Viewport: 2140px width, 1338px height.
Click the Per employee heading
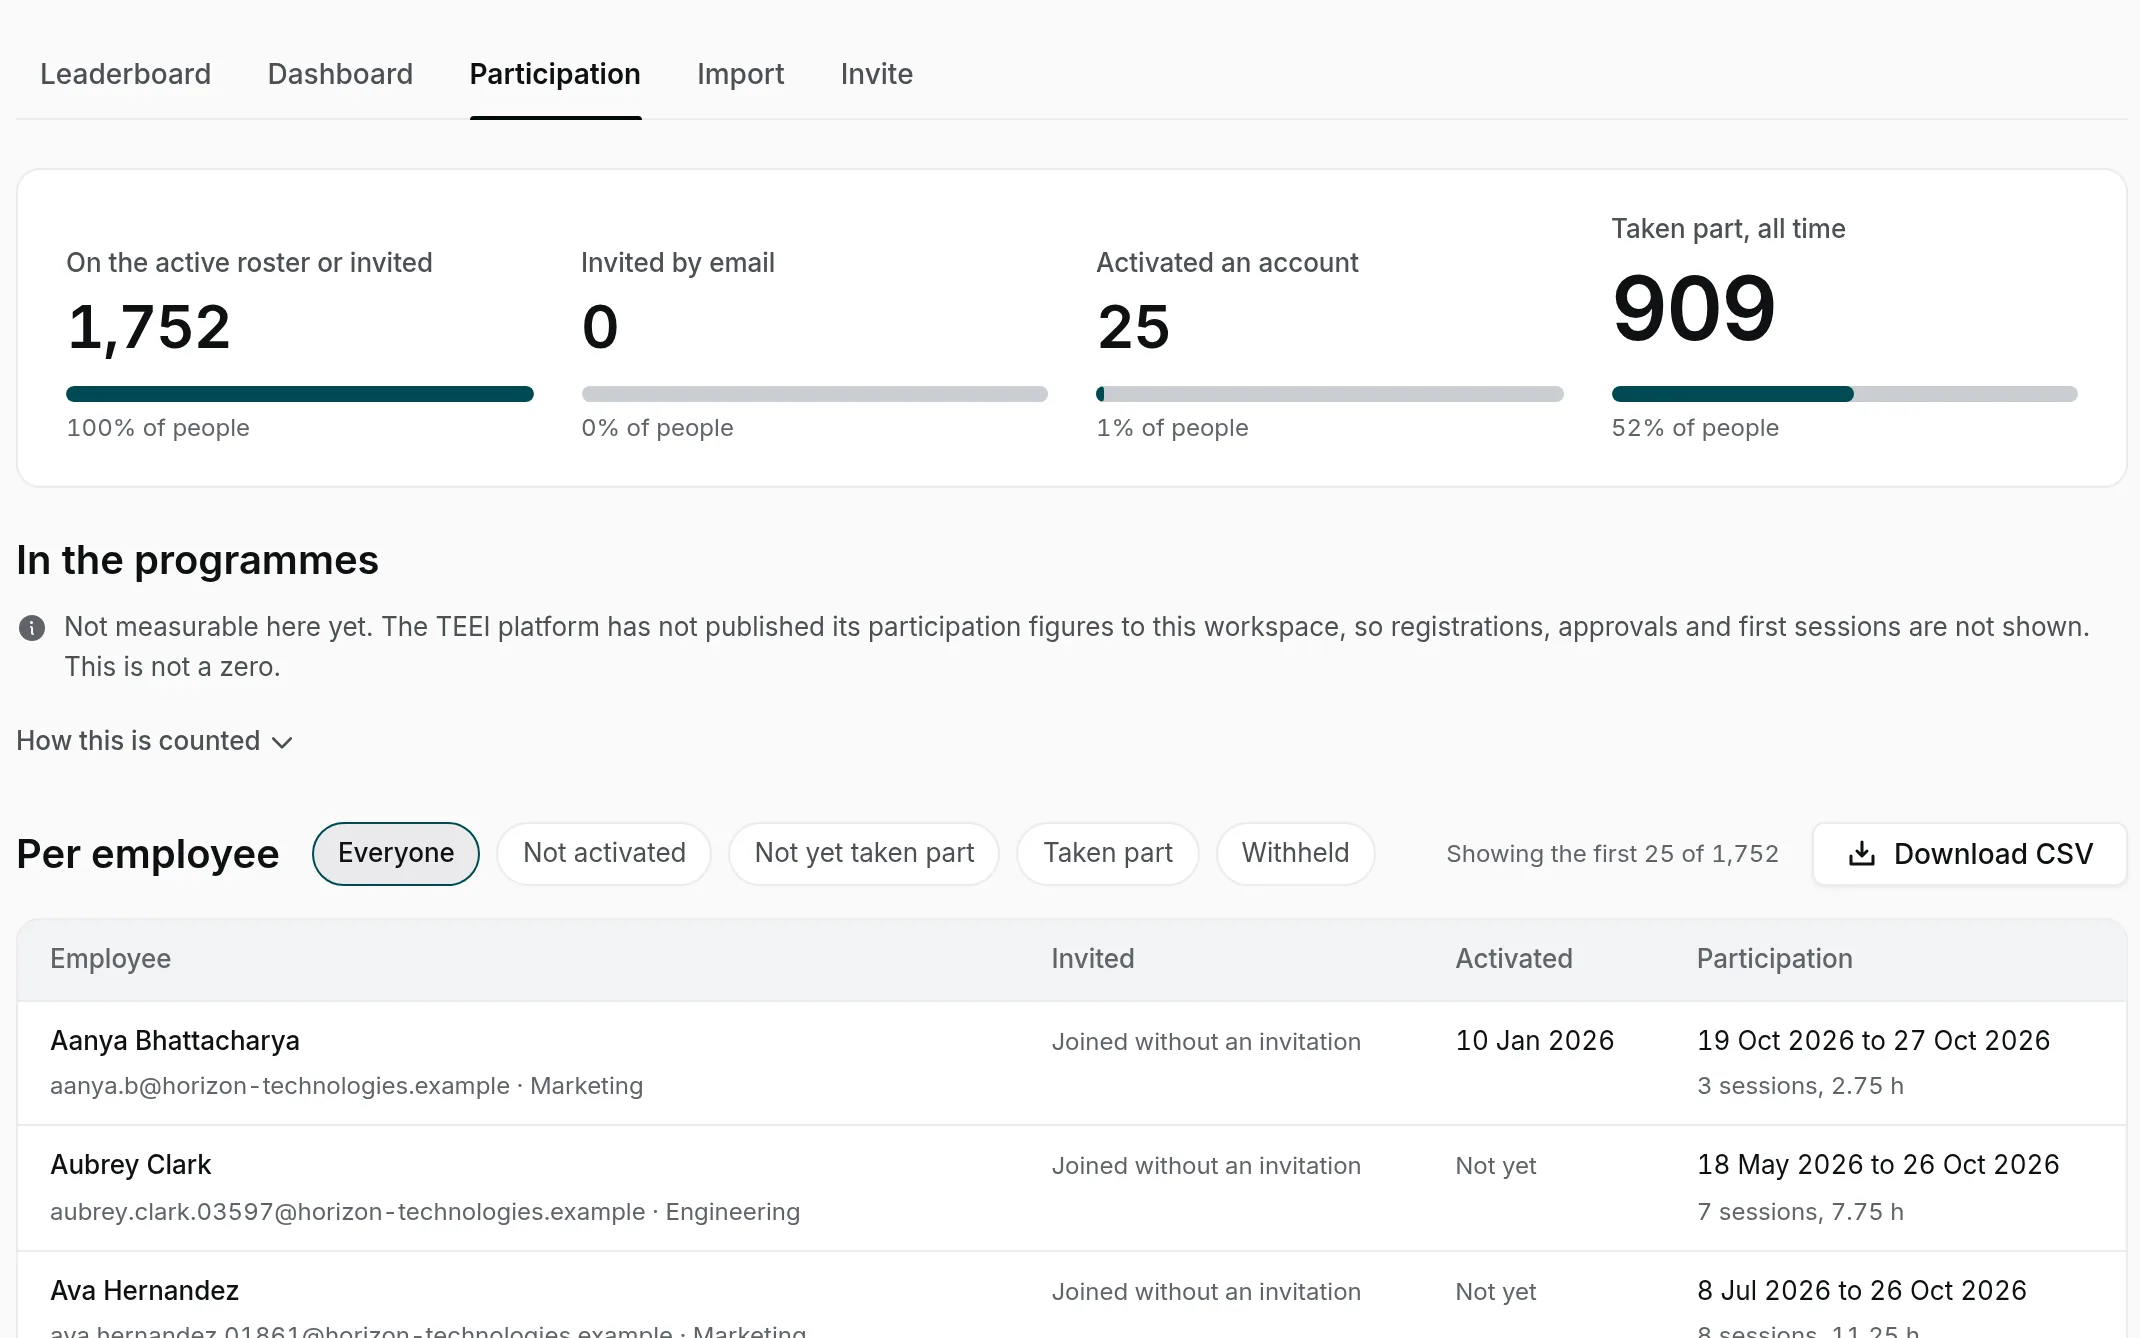148,854
